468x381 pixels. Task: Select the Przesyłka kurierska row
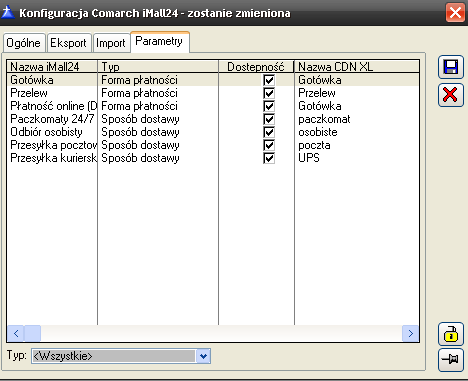pyautogui.click(x=53, y=158)
